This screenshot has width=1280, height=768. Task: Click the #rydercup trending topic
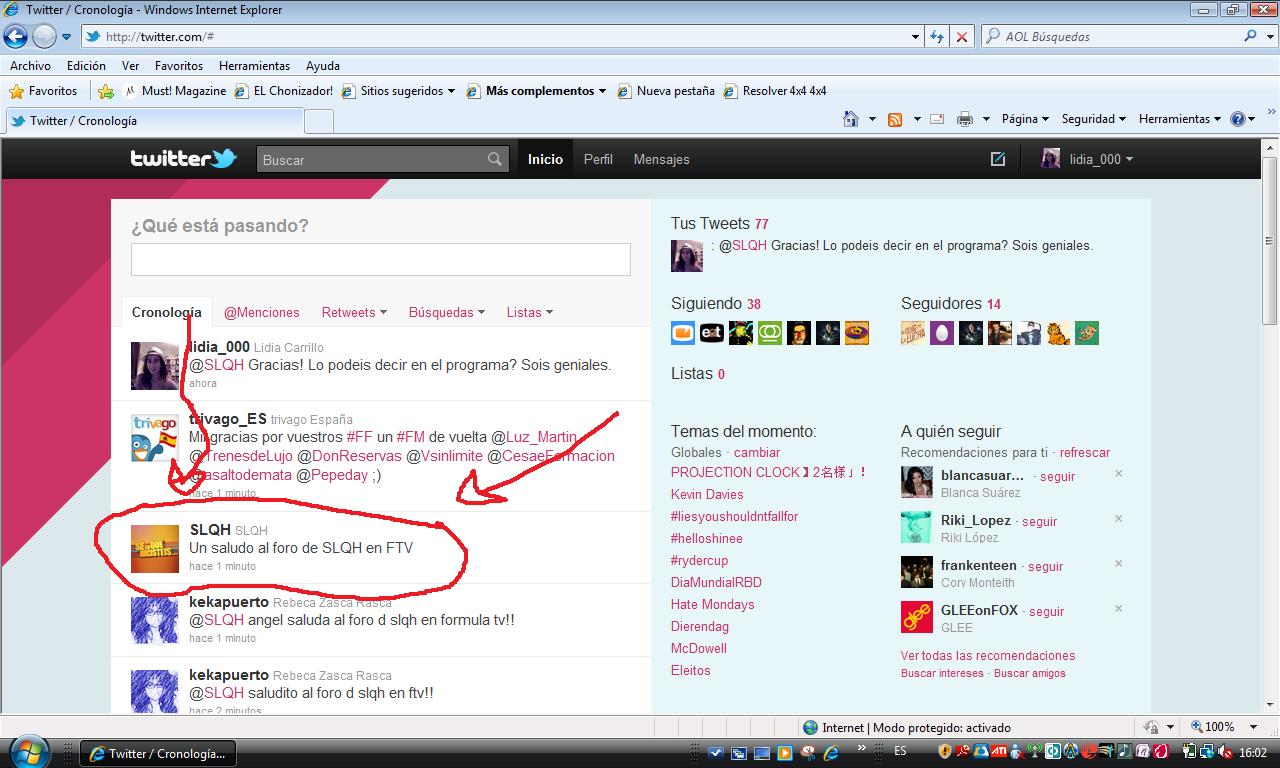699,560
